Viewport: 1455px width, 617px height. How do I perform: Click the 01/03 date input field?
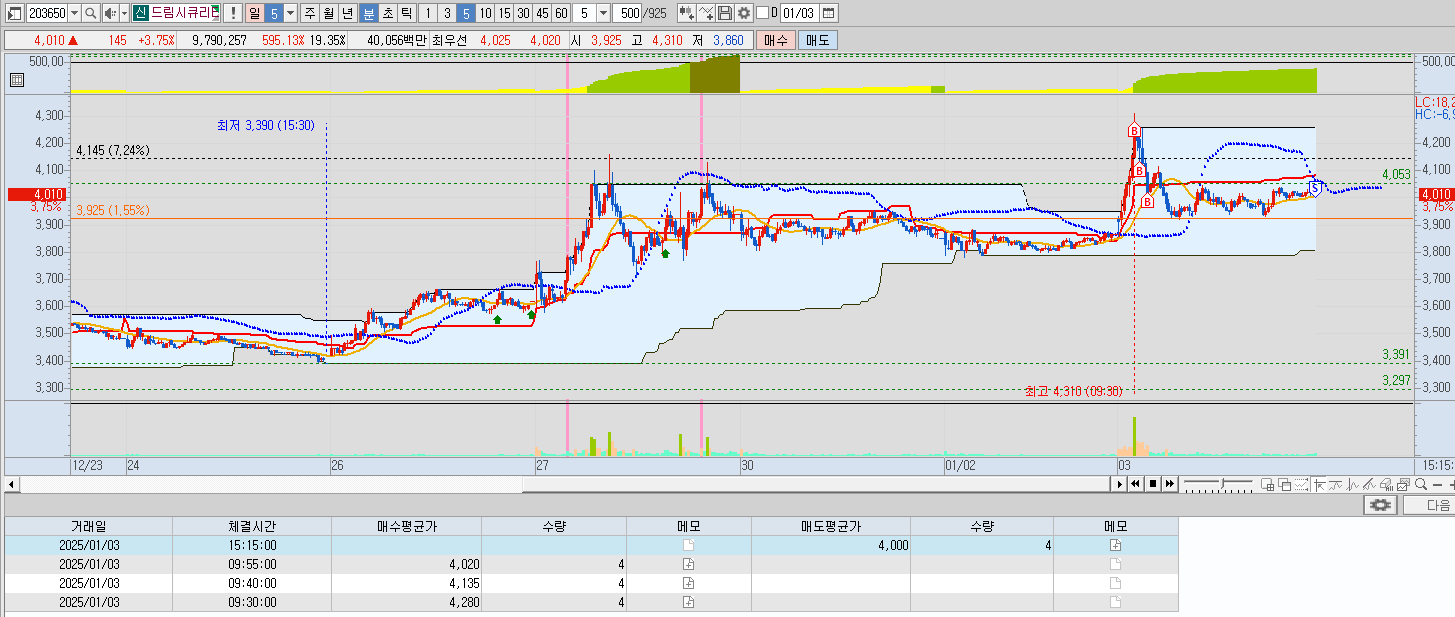pos(799,13)
